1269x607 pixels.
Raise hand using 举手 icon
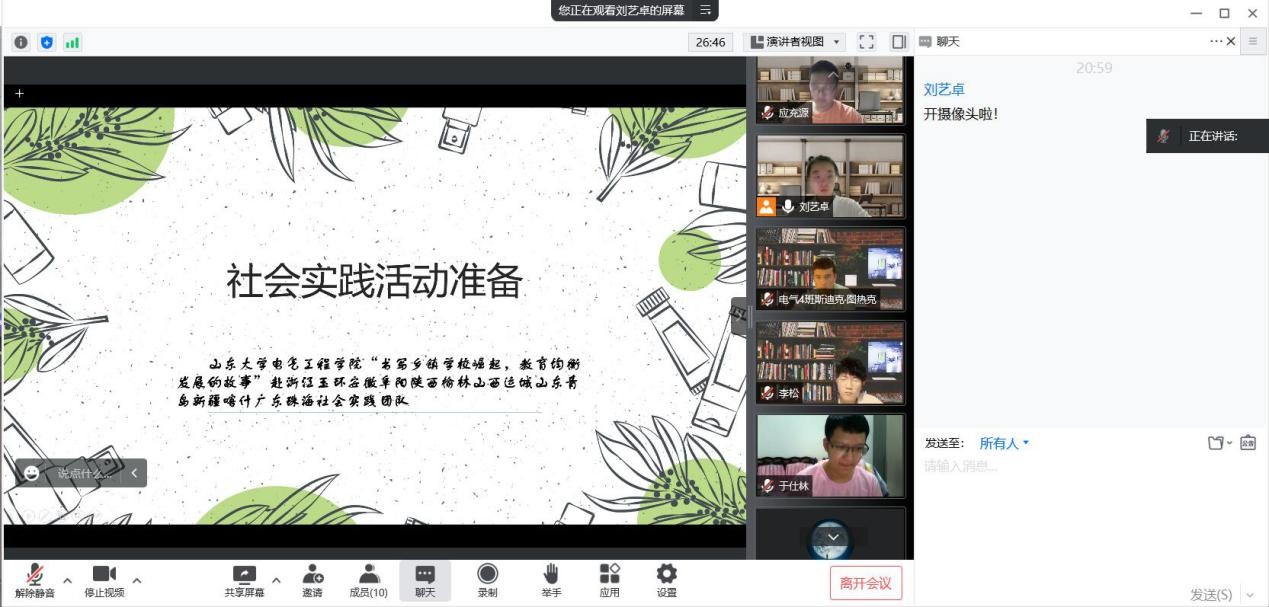(550, 580)
